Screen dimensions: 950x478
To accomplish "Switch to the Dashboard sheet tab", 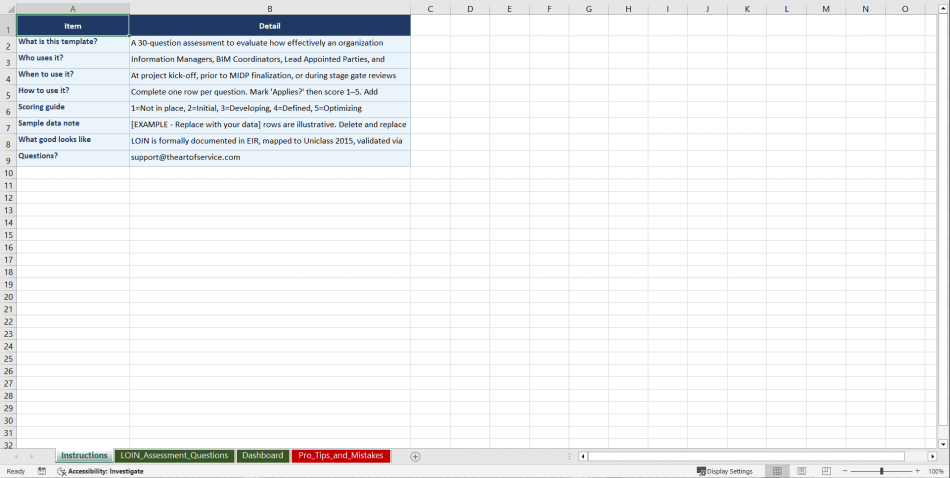I will pyautogui.click(x=262, y=456).
